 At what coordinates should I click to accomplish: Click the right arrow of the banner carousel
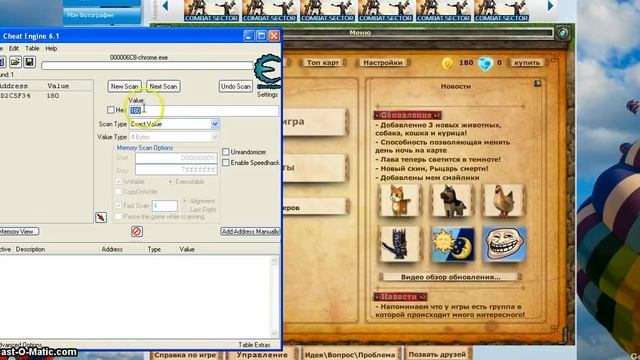(x=550, y=6)
